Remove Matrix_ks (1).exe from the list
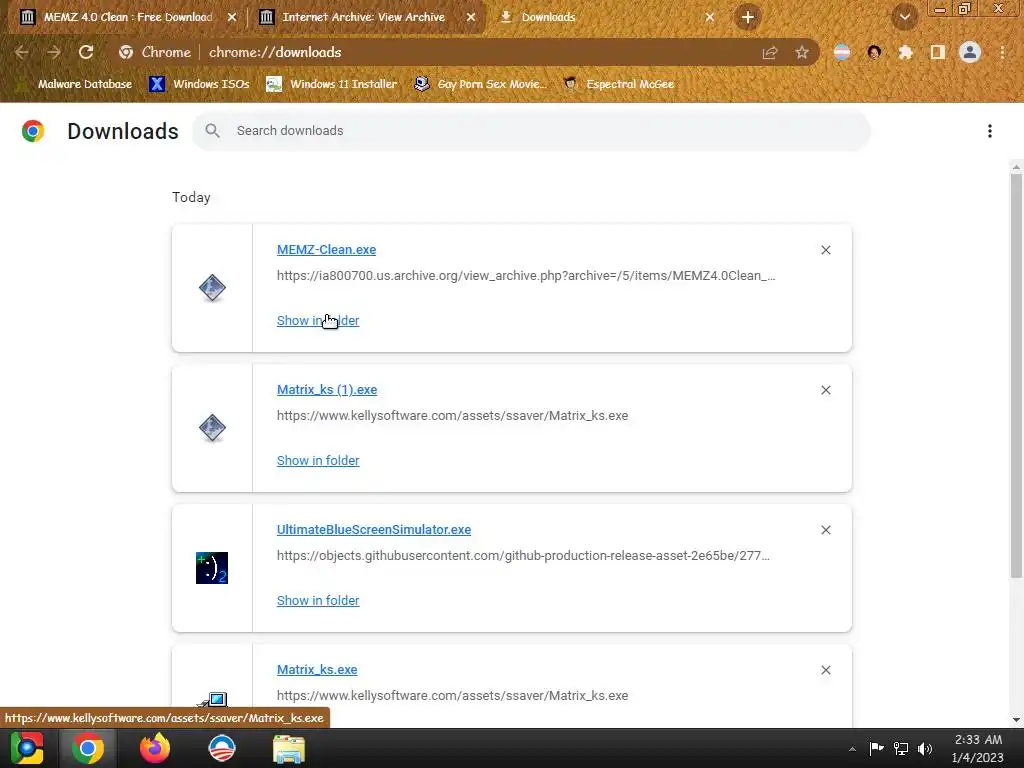Screen dimensions: 1024x768 click(826, 390)
